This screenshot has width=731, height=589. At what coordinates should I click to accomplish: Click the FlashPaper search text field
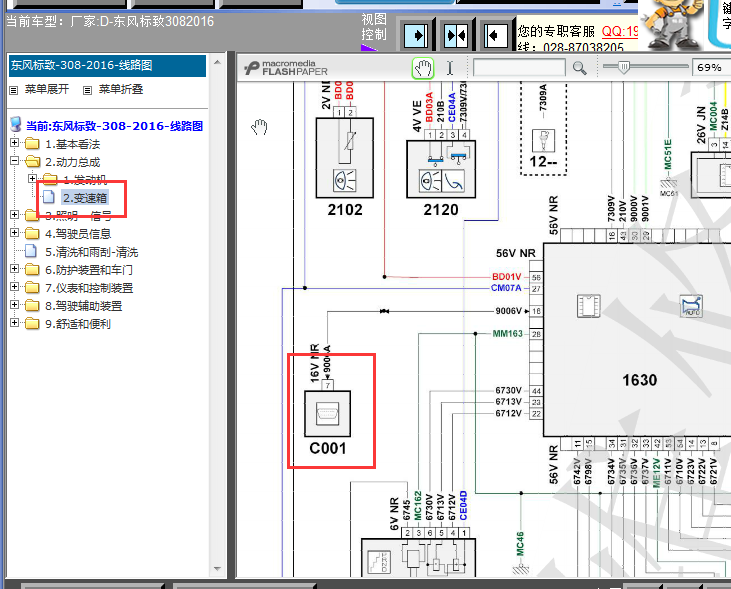coord(519,68)
